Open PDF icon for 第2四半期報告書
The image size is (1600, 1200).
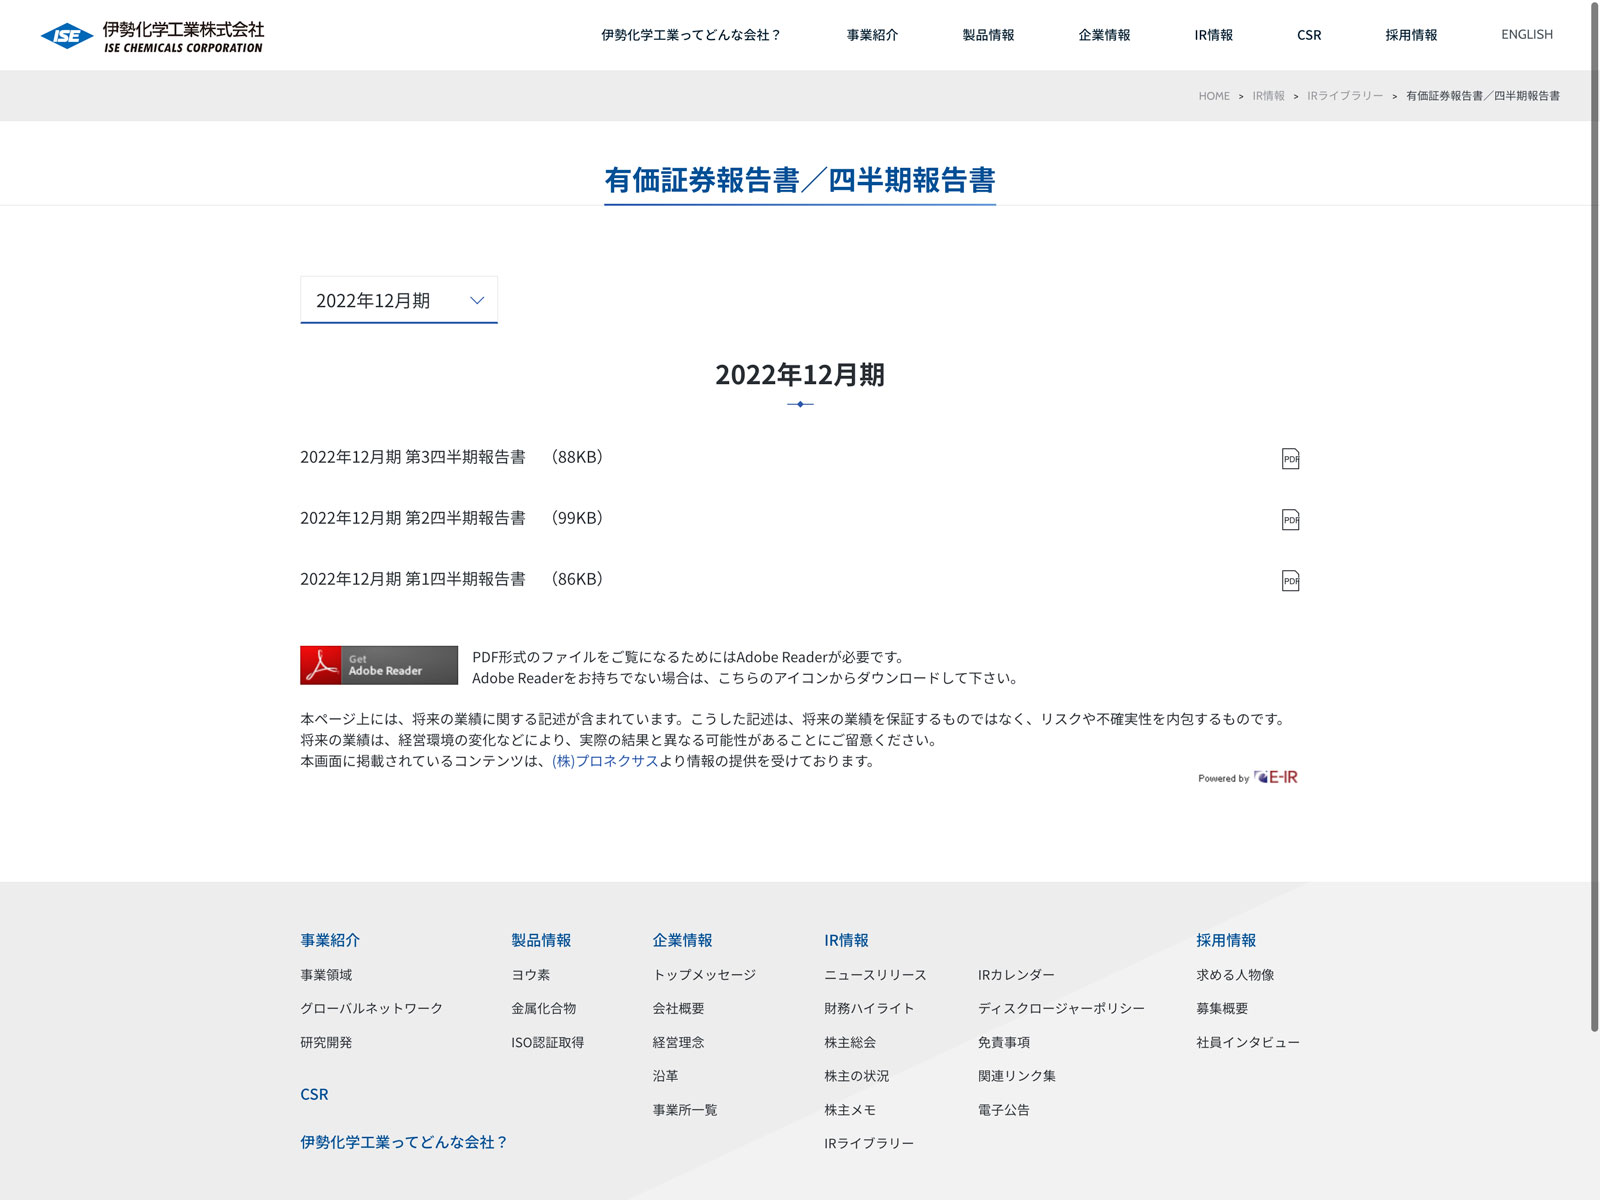pyautogui.click(x=1290, y=519)
